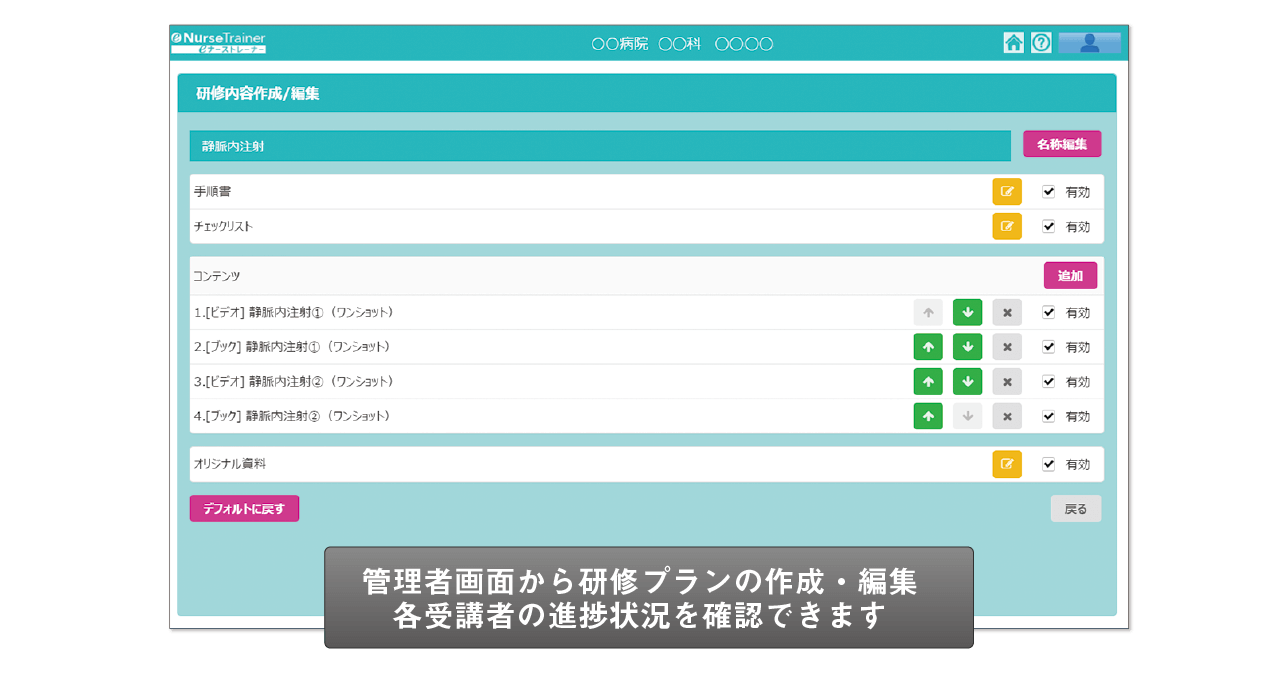Move item 1 video down
This screenshot has width=1280, height=673.
[967, 312]
